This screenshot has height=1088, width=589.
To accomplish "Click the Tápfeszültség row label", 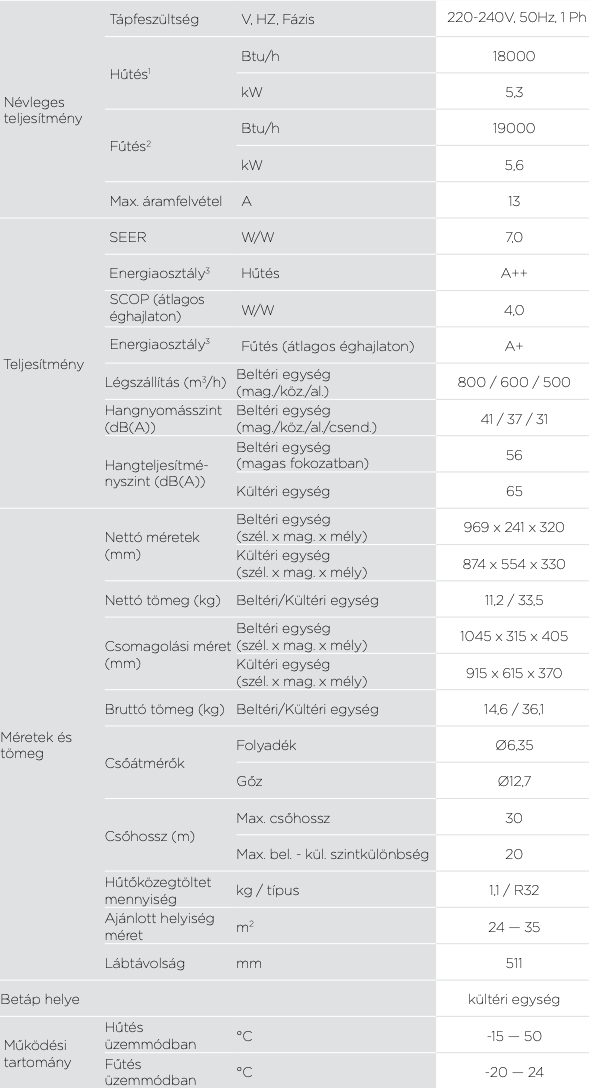I will (154, 19).
